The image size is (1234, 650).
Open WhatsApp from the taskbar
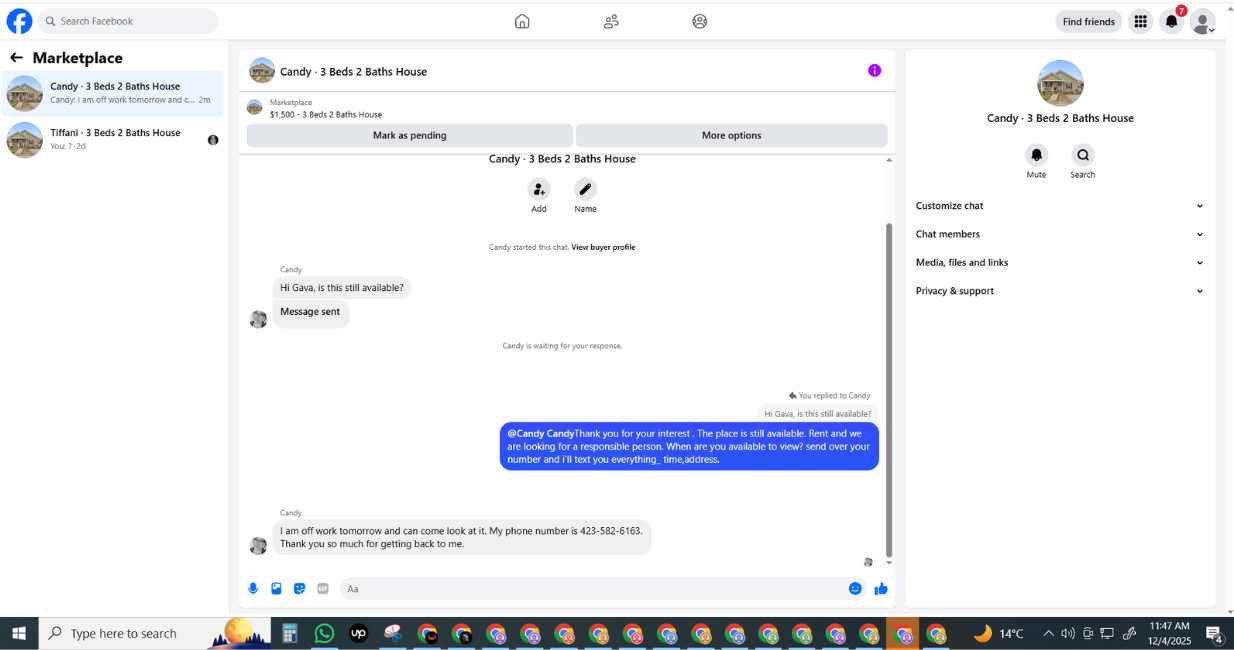(x=324, y=633)
